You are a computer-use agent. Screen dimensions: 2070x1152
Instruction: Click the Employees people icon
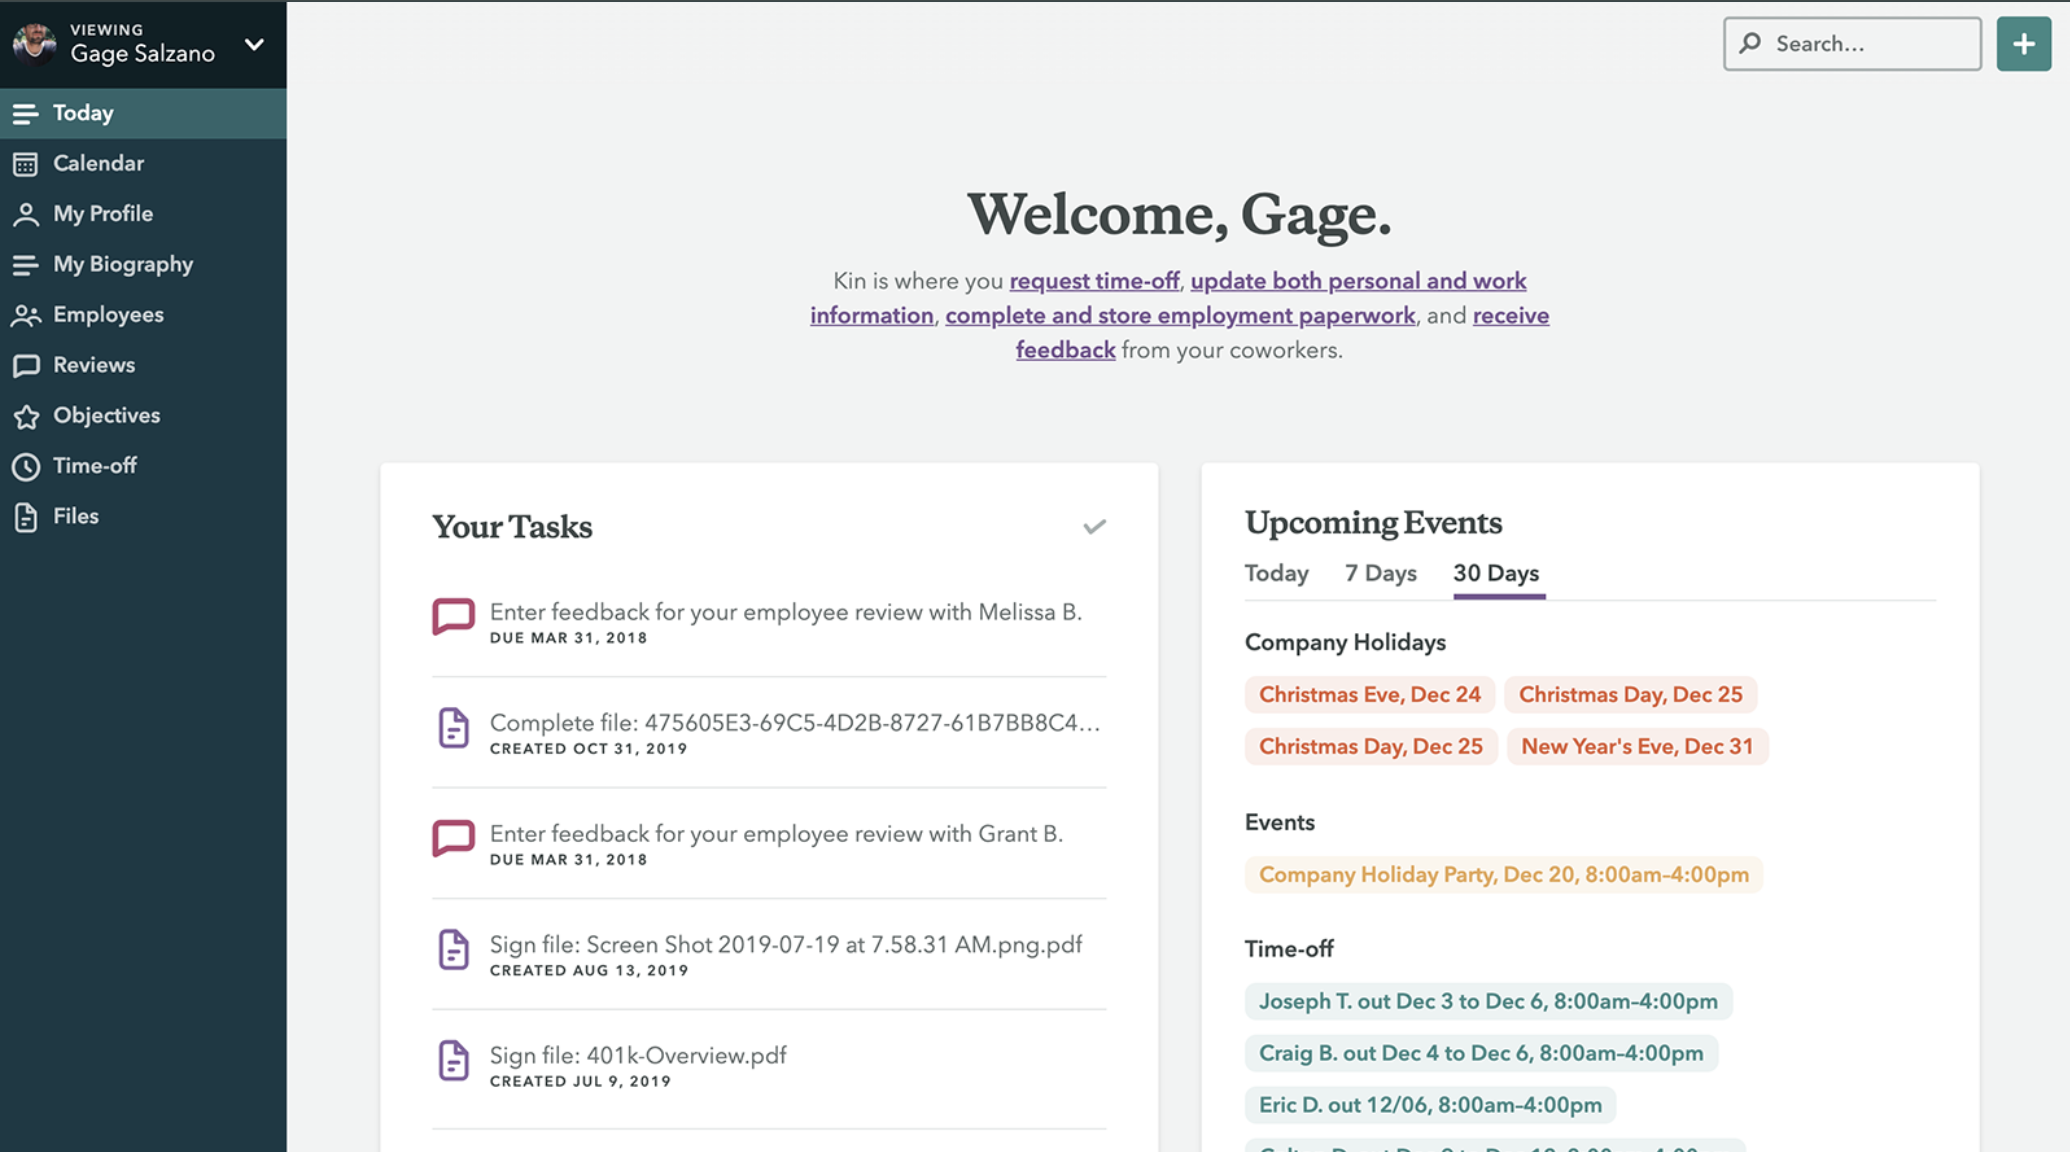(x=26, y=315)
